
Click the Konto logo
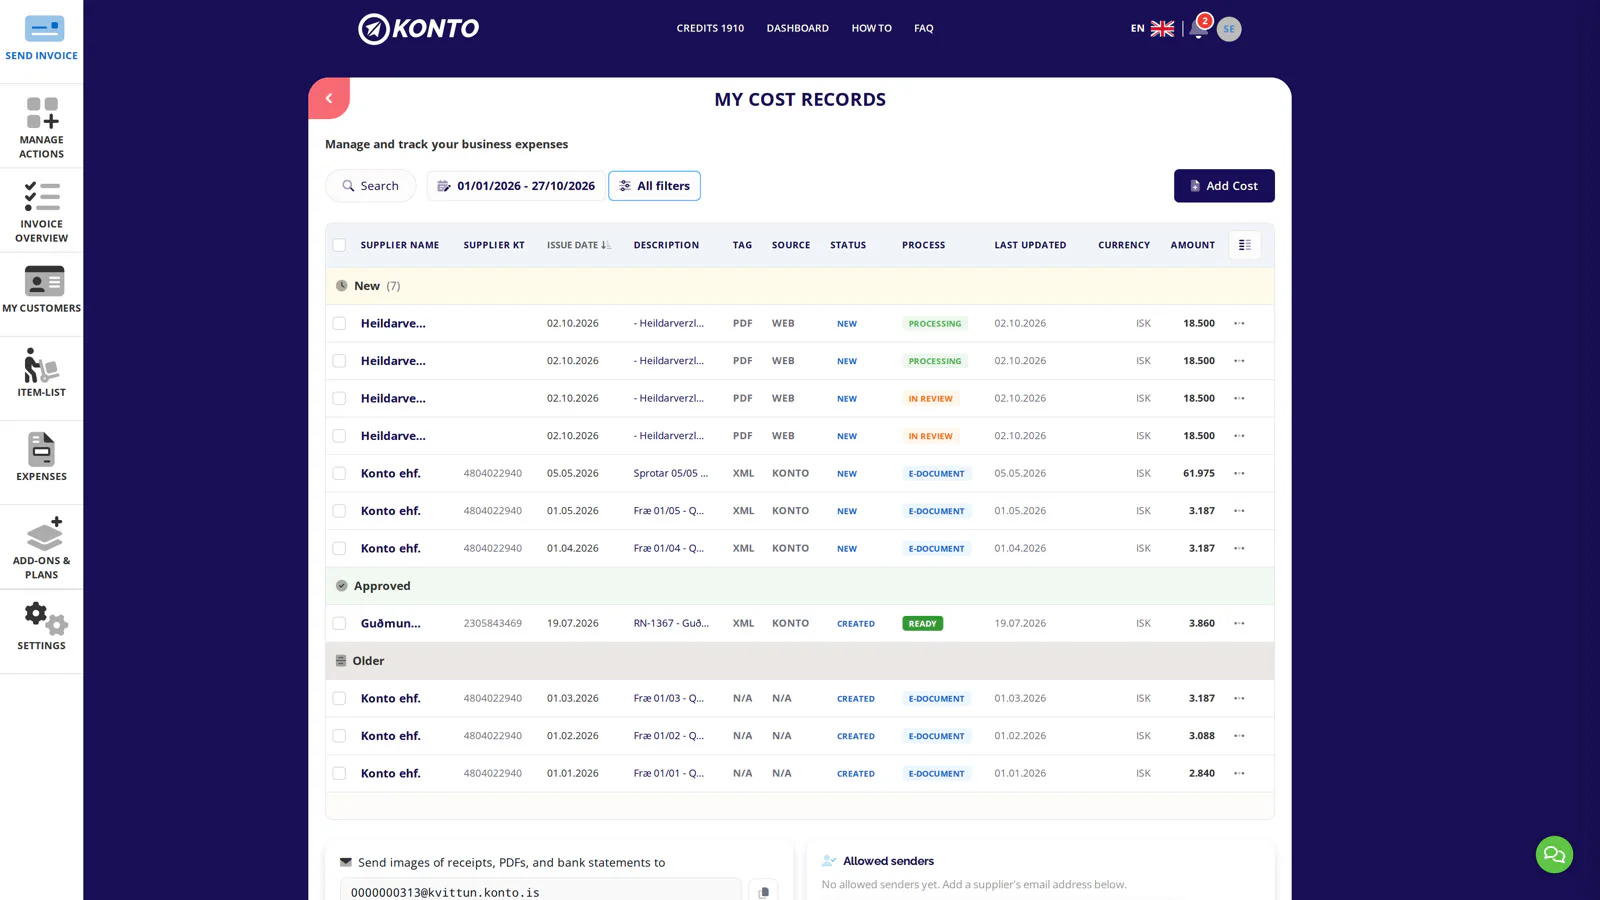(x=418, y=29)
